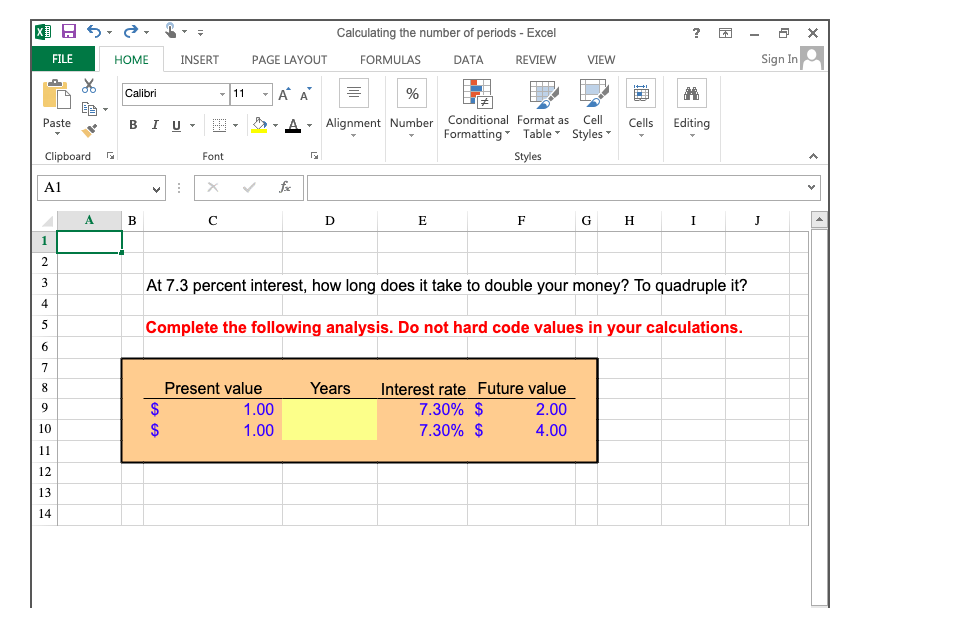Open the fill color dropdown arrow
961x627 pixels.
pos(275,126)
